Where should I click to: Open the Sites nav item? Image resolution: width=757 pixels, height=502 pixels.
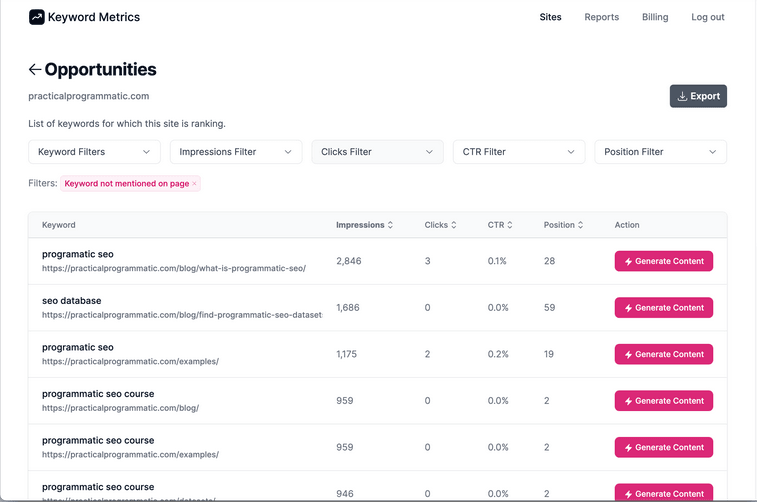(550, 17)
